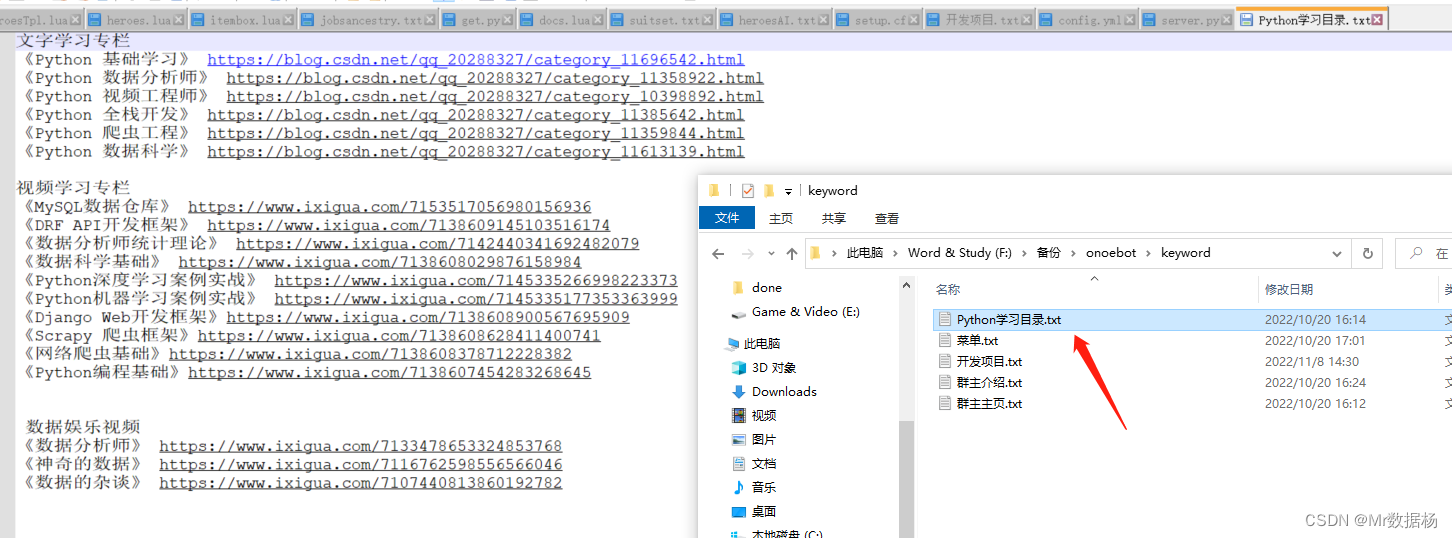The width and height of the screenshot is (1452, 538).
Task: Switch to the jobsancestry.txt tab
Action: pos(367,20)
